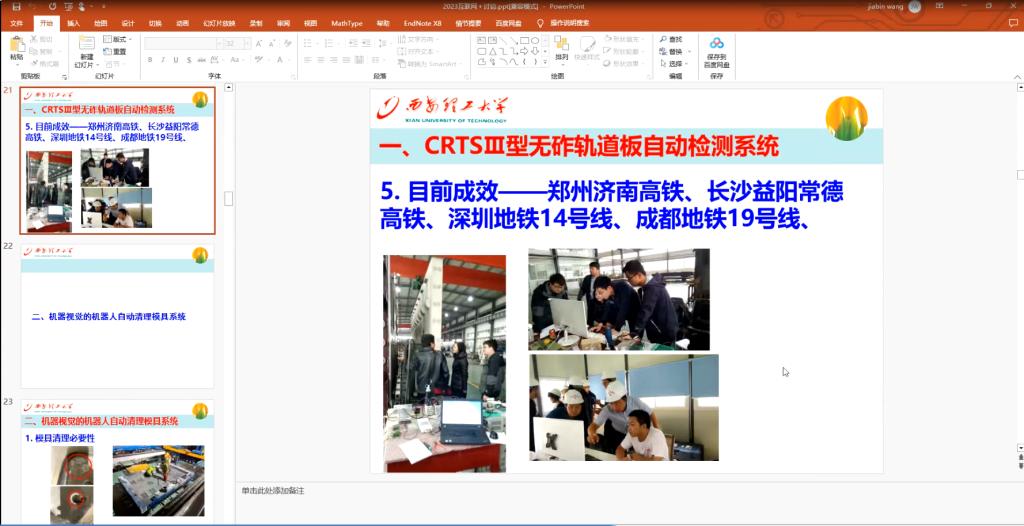Open the Insert (插入) ribbon tab

73,22
